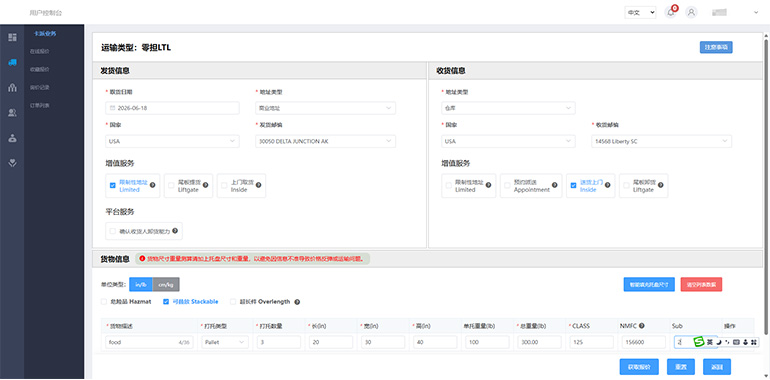Click the 重置 button
The height and width of the screenshot is (380, 770).
click(x=680, y=367)
